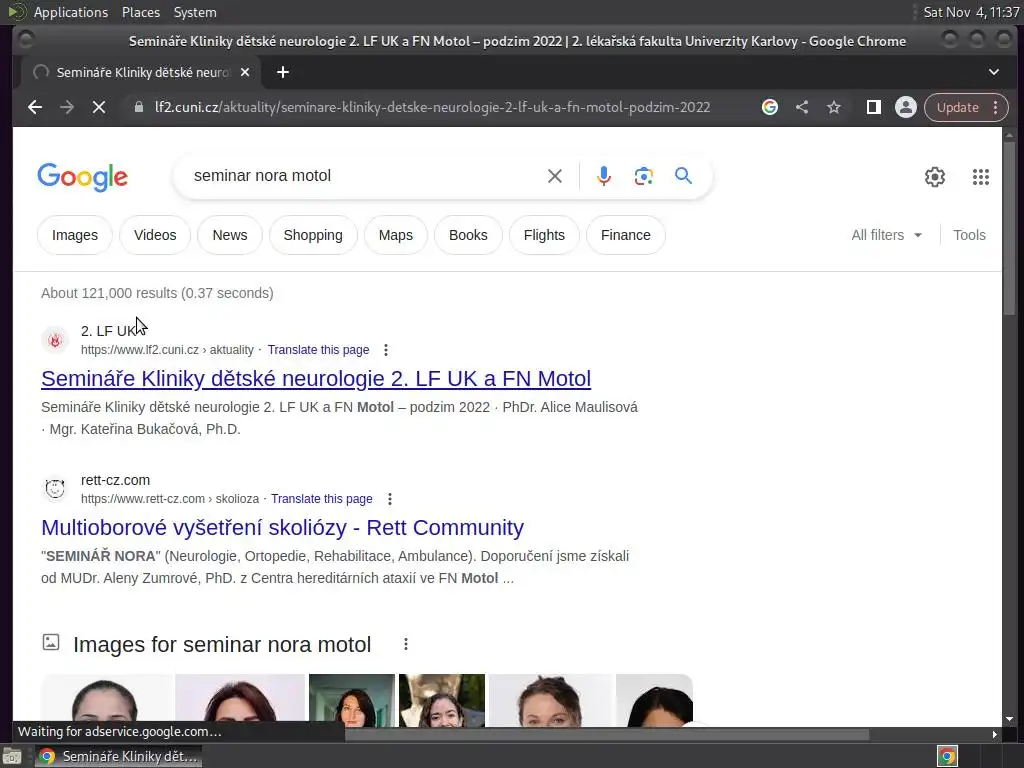
Task: Open the side panel icon
Action: [873, 107]
